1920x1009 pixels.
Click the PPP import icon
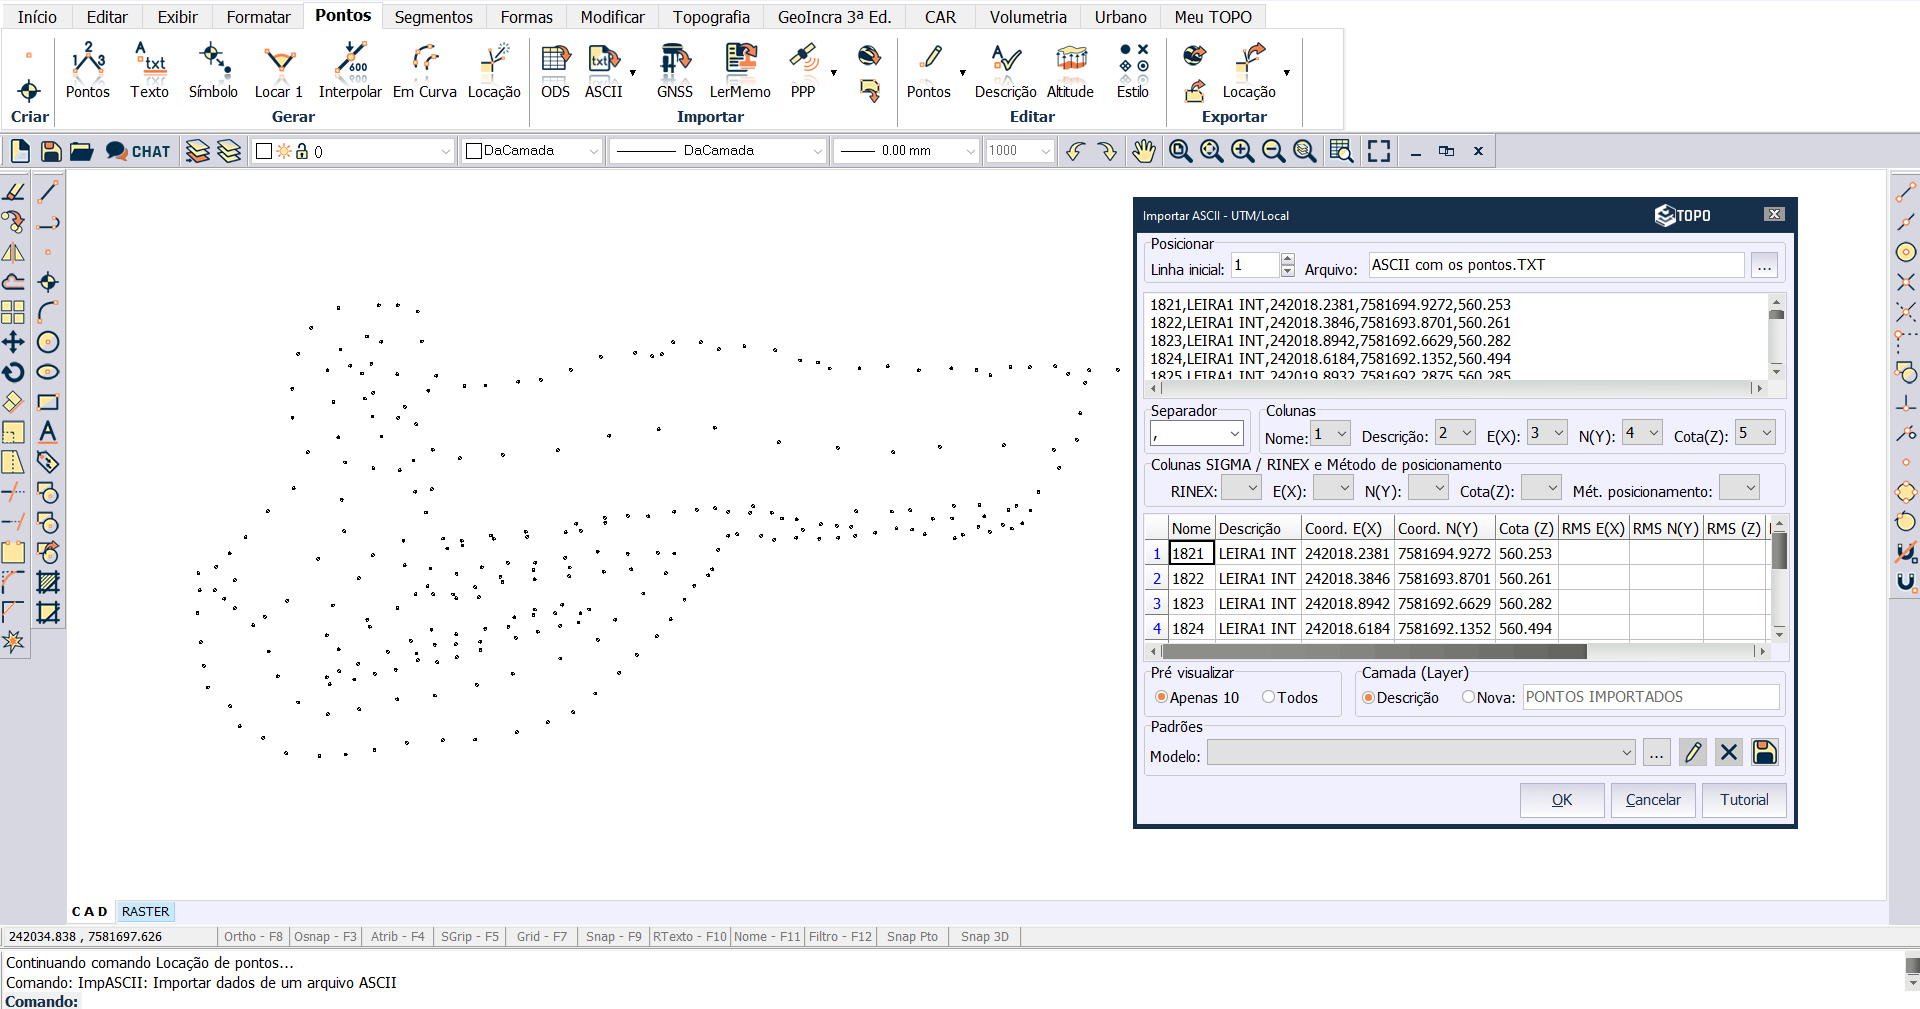[x=803, y=71]
